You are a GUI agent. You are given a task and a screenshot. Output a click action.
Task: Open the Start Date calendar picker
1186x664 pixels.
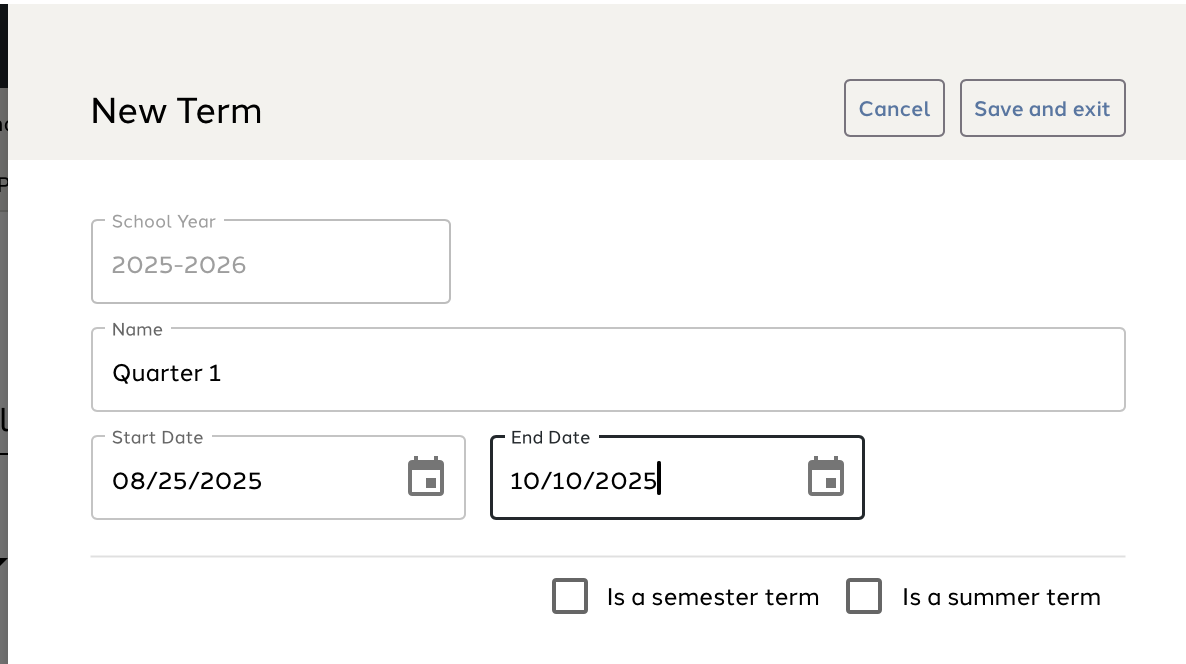426,477
